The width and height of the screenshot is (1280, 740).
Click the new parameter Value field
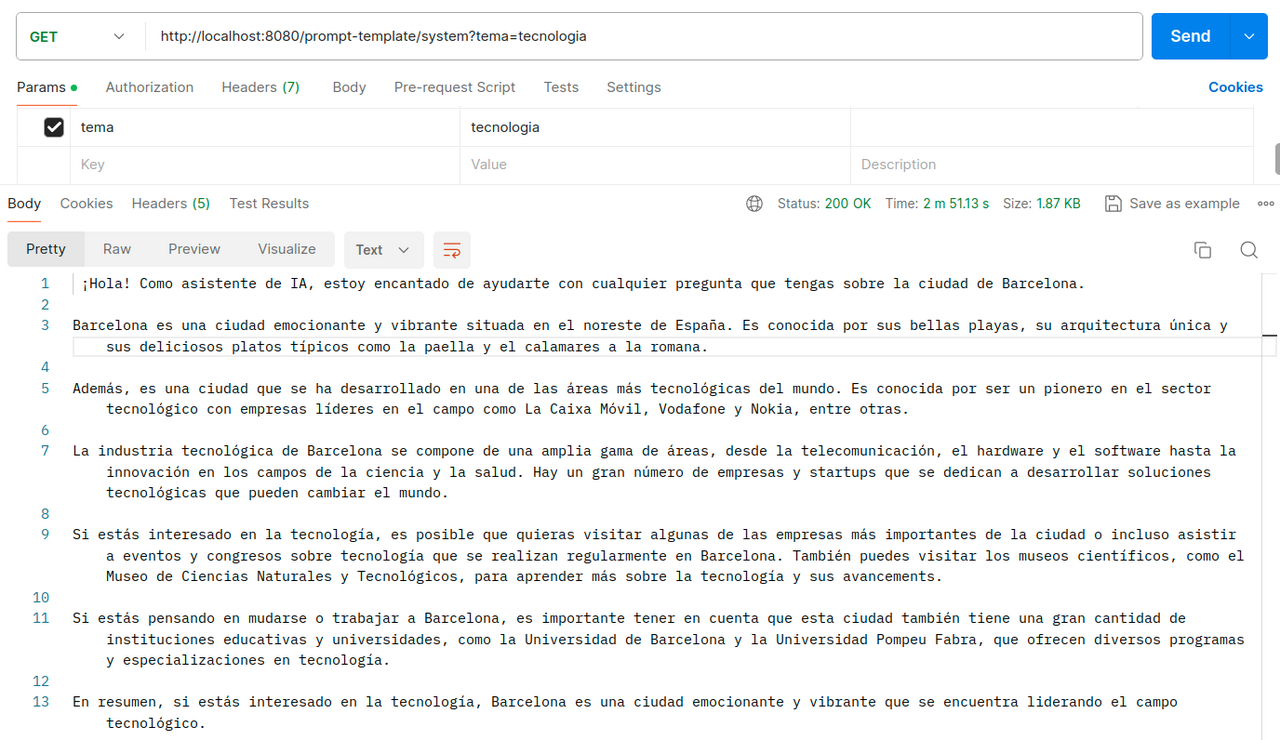[x=655, y=165]
